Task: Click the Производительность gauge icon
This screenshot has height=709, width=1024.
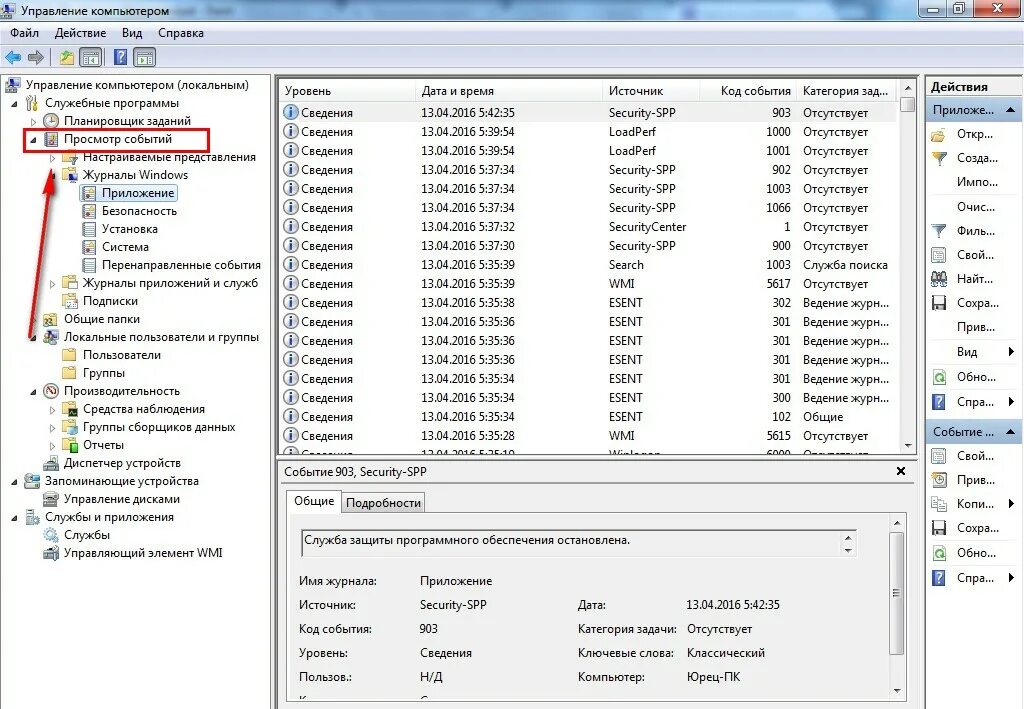Action: (x=51, y=391)
